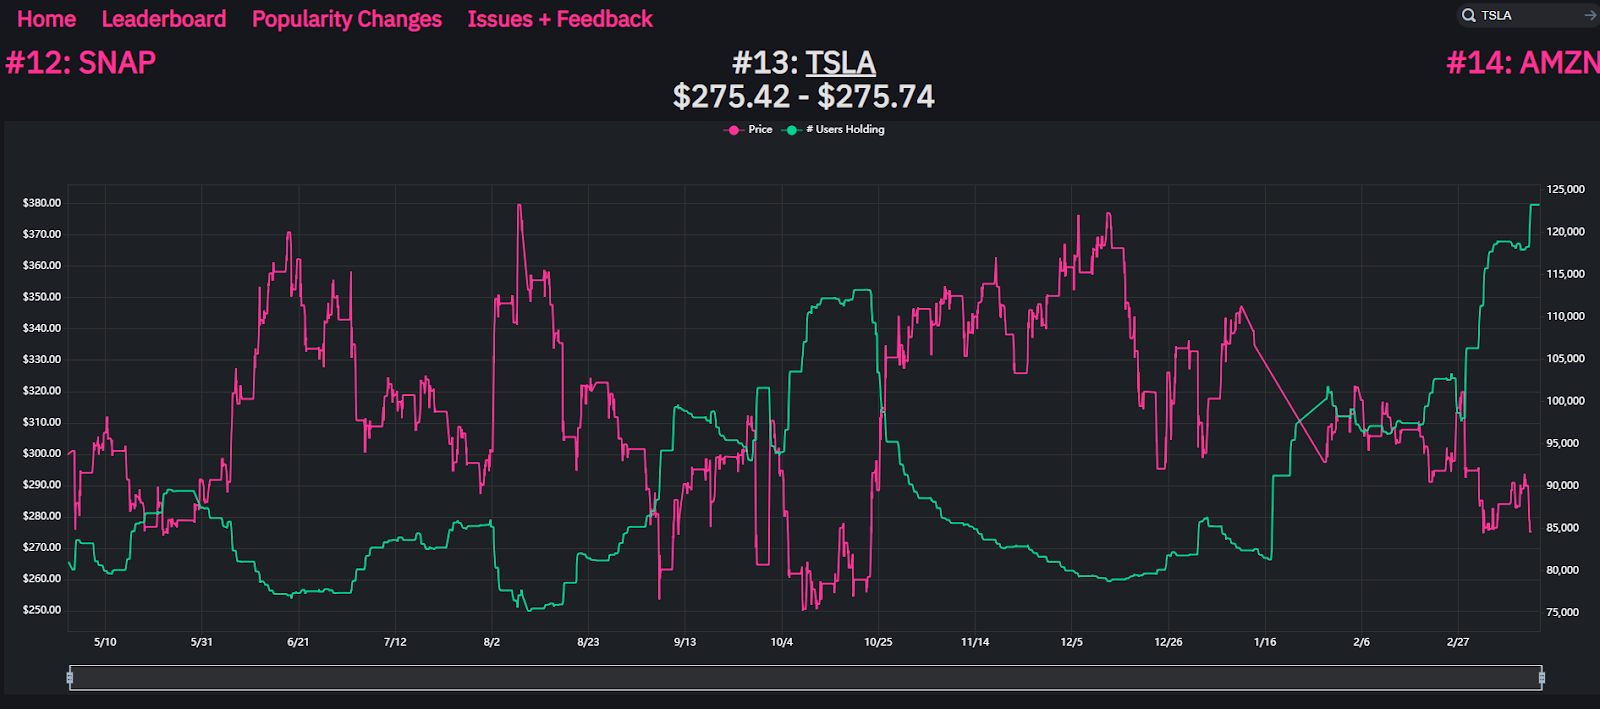Go to next stock #14: AMZN
1600x709 pixels.
1522,62
